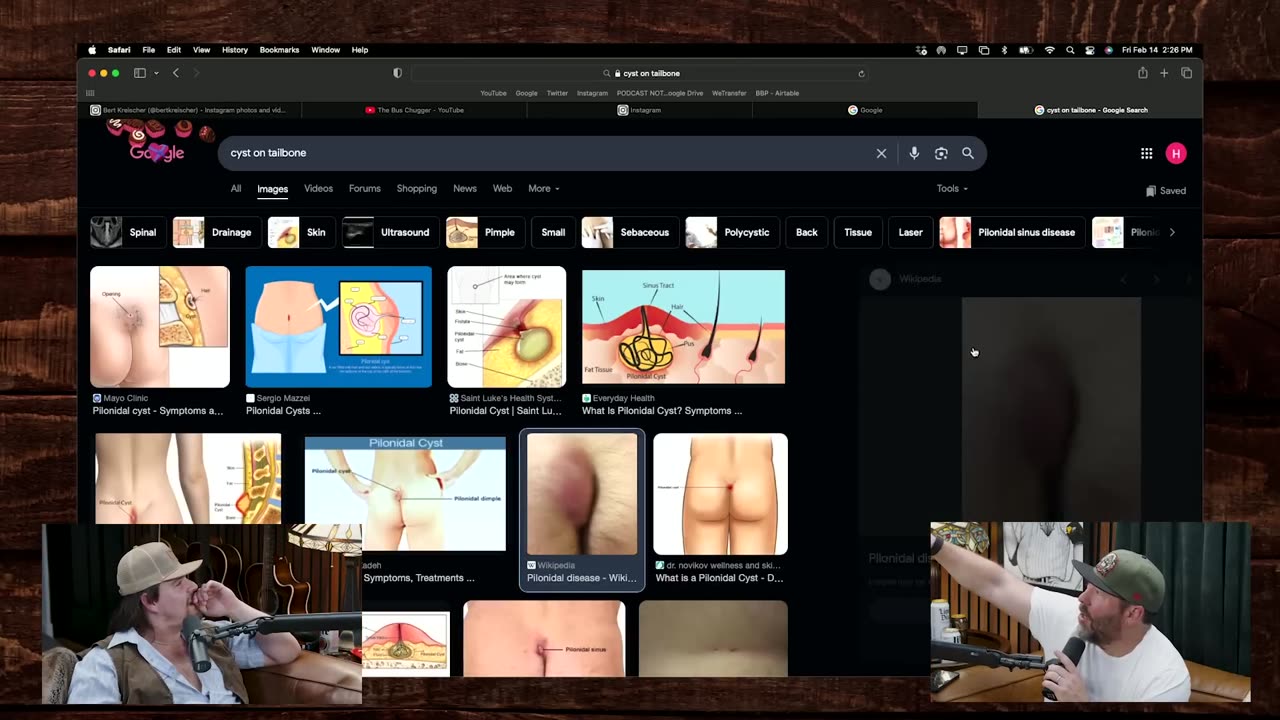Reload the page with the refresh icon

coord(861,73)
